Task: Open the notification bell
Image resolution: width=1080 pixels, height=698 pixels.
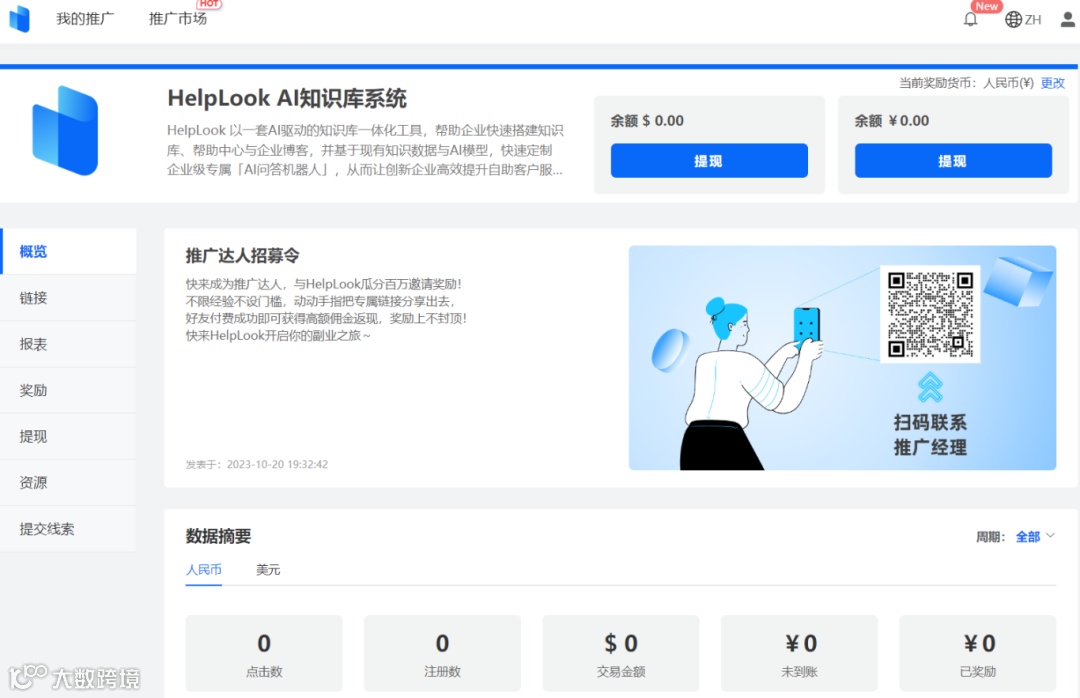Action: (x=969, y=19)
